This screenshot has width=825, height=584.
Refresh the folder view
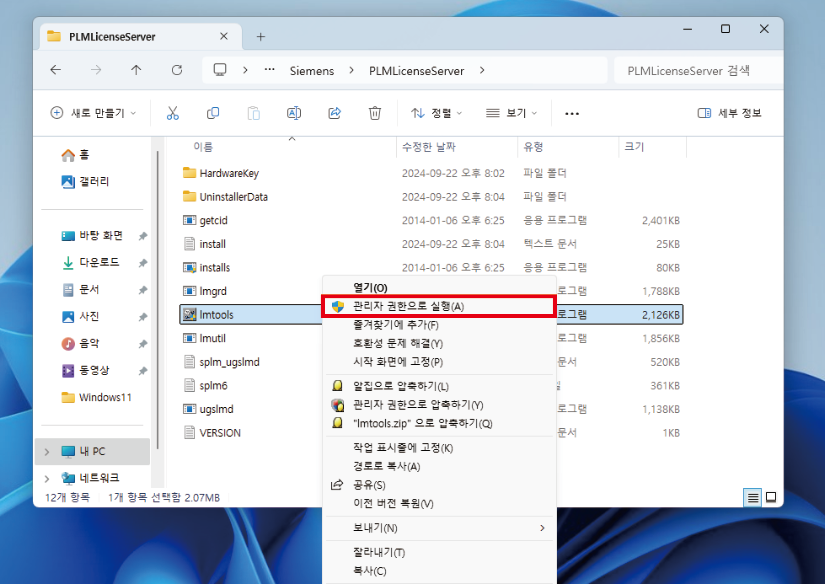pyautogui.click(x=177, y=70)
